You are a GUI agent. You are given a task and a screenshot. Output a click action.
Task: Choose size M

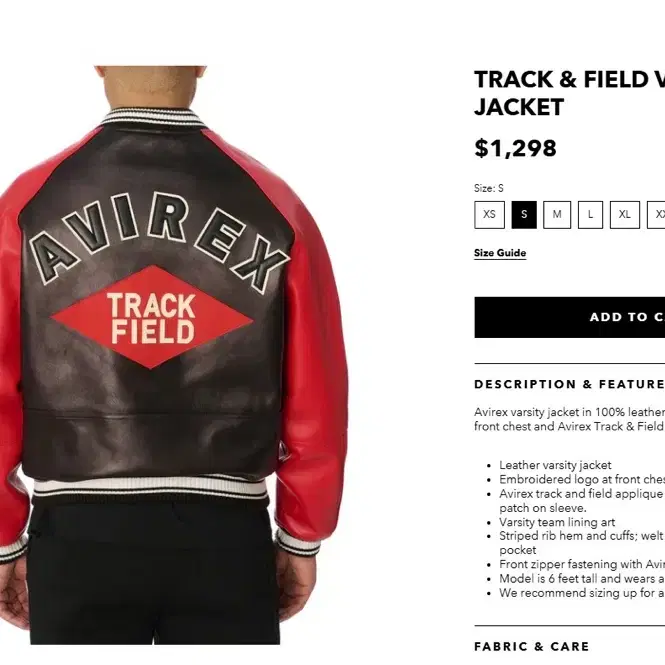click(x=557, y=215)
